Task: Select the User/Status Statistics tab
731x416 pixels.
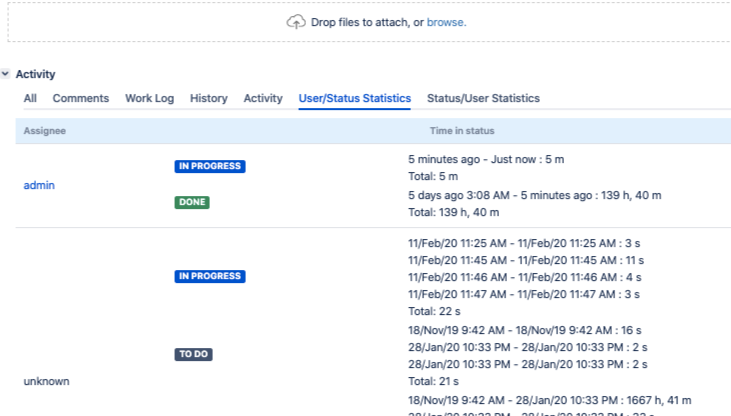Action: [355, 98]
